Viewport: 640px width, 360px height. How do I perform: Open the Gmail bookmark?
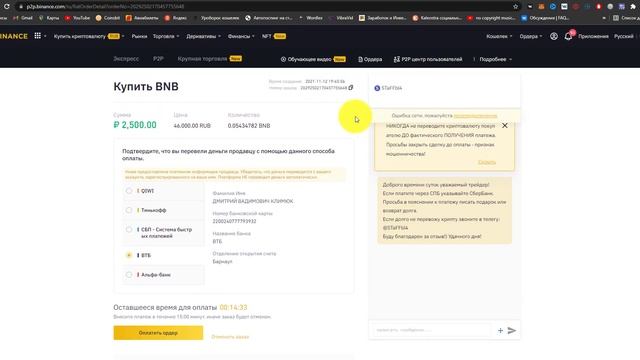(x=23, y=18)
